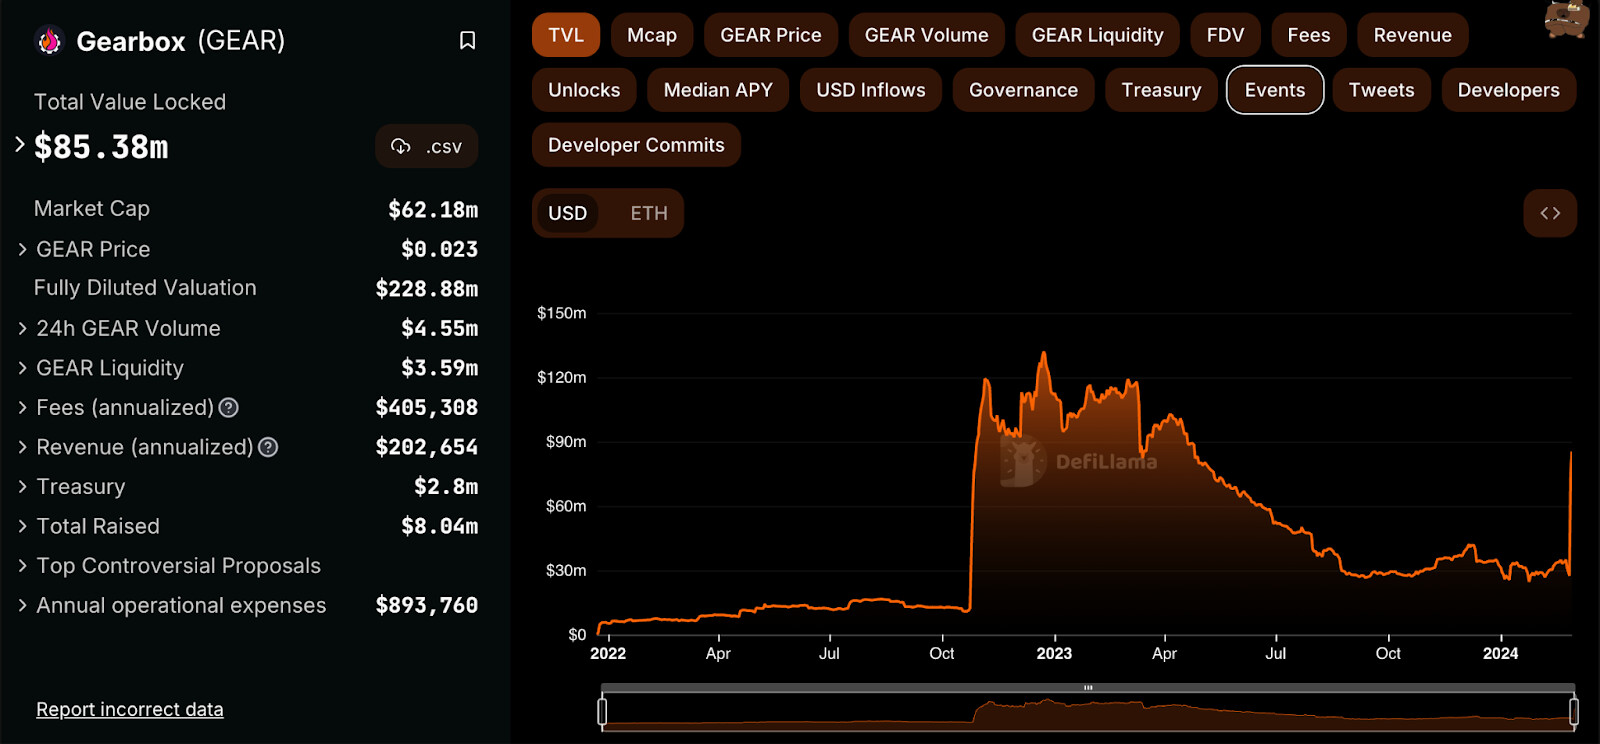
Task: Select the Governance chart option
Action: click(x=1023, y=90)
